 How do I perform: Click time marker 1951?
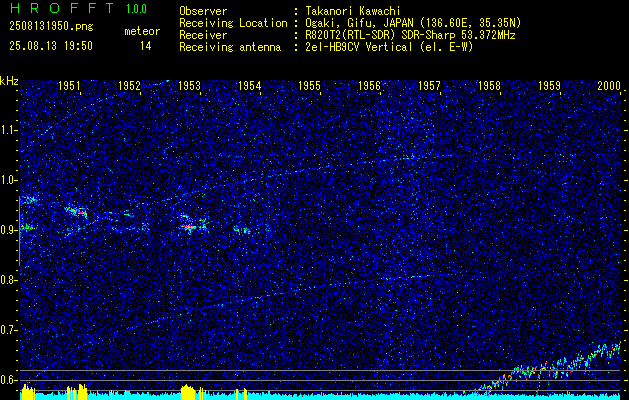(x=69, y=85)
